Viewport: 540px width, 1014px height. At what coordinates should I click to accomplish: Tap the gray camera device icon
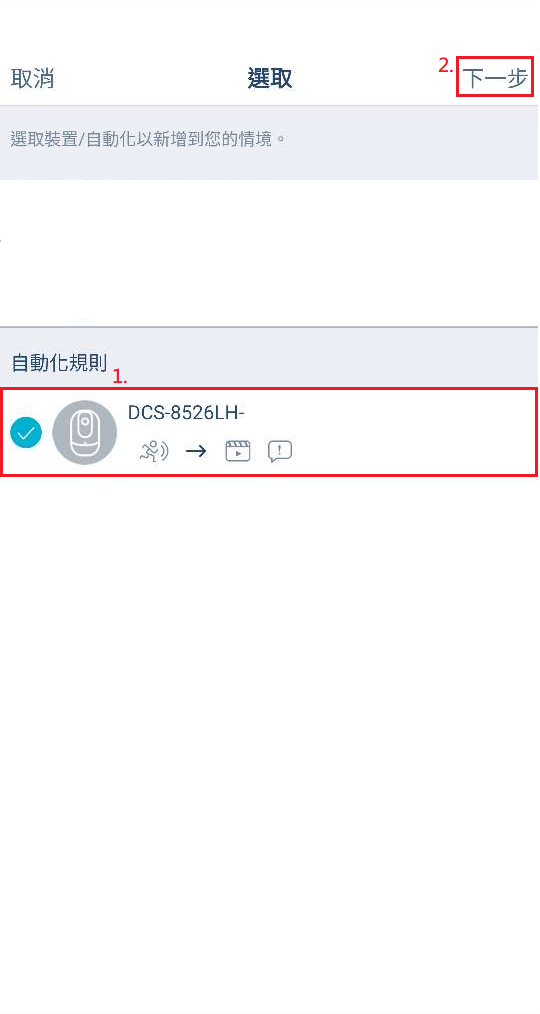tap(85, 433)
